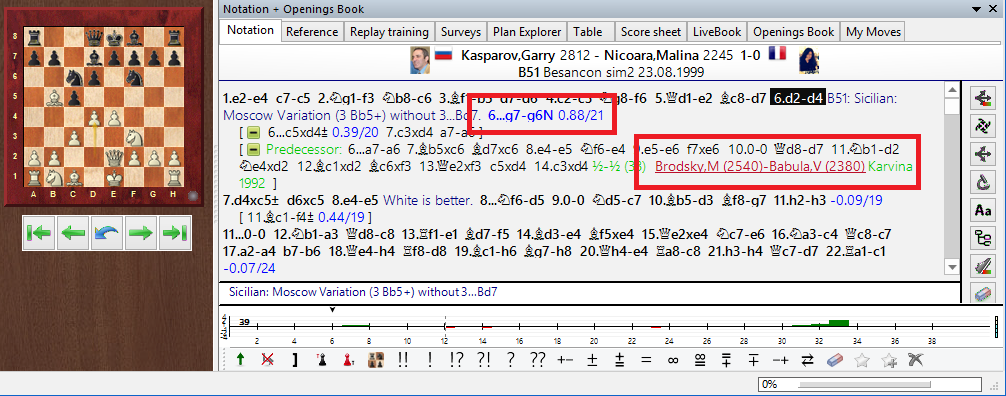Jump to the end of the game
This screenshot has height=396, width=1006.
click(x=173, y=234)
